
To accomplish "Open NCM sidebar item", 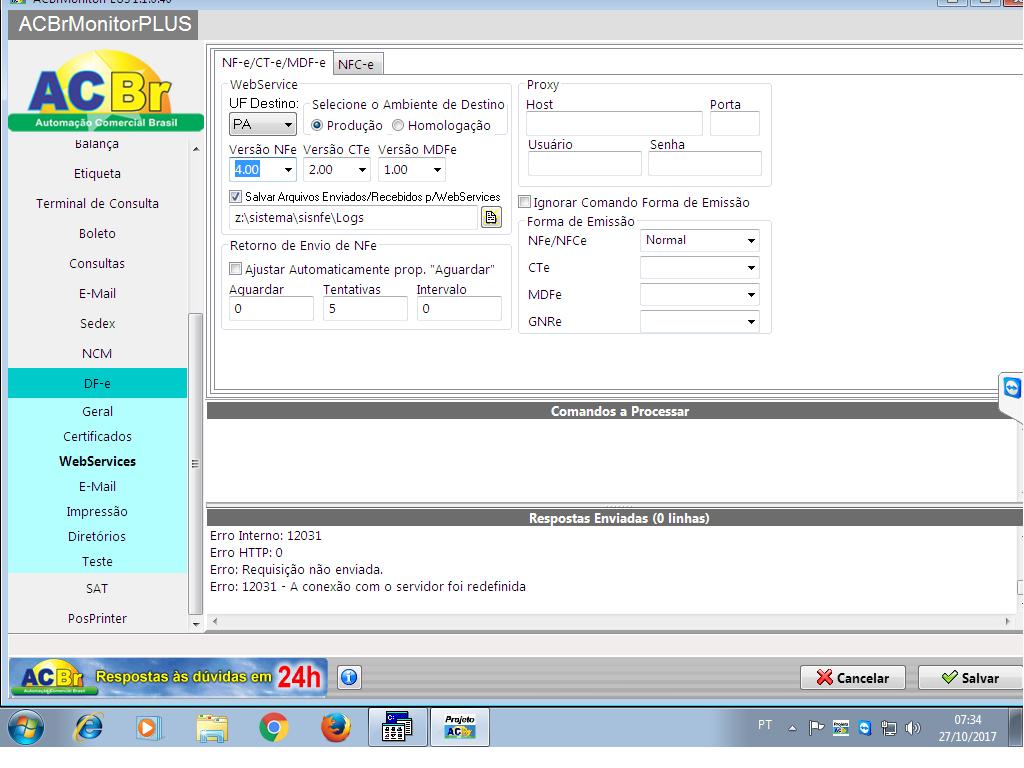I will (x=97, y=353).
